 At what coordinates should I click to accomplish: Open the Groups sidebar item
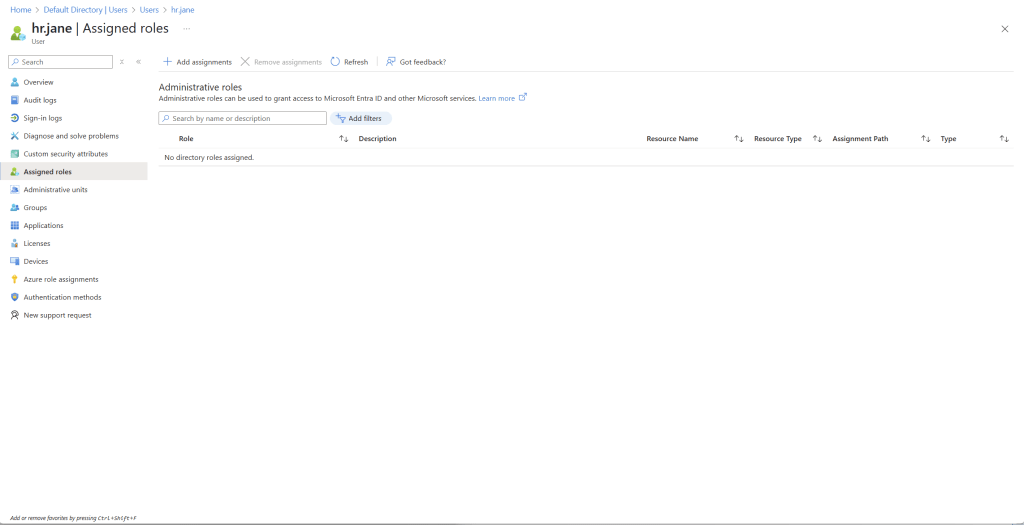[x=35, y=208]
